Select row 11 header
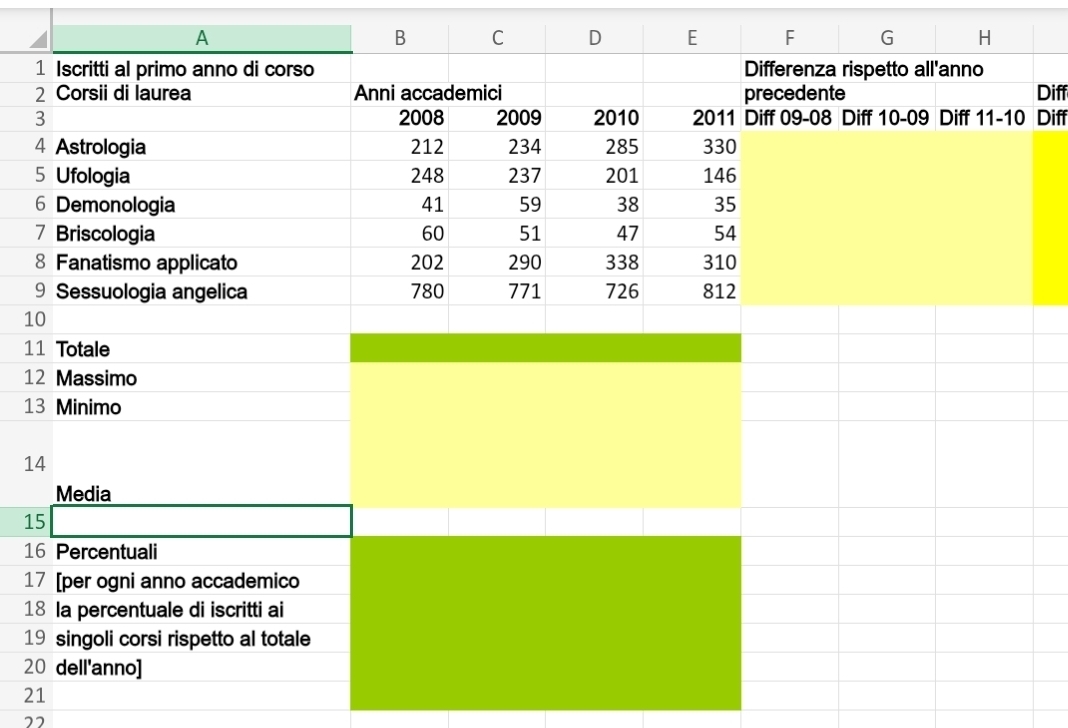1068x728 pixels. (x=35, y=349)
